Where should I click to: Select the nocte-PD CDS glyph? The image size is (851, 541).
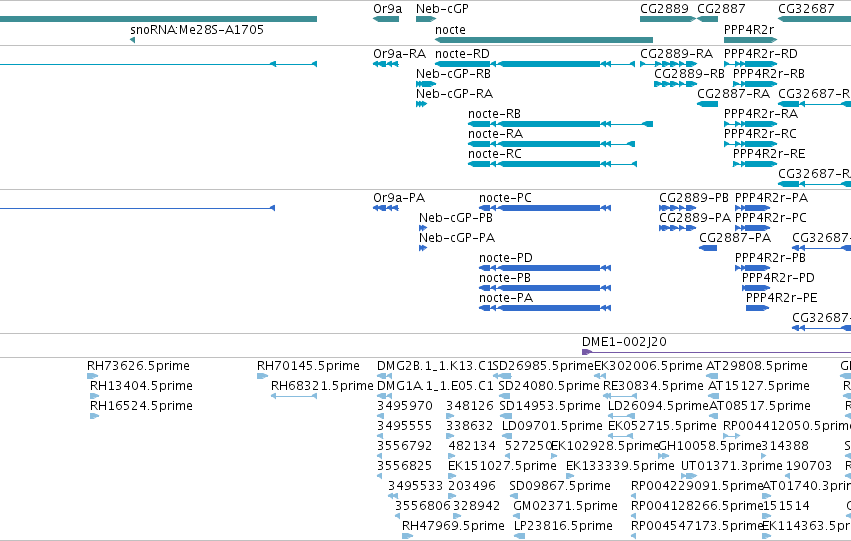[x=545, y=268]
